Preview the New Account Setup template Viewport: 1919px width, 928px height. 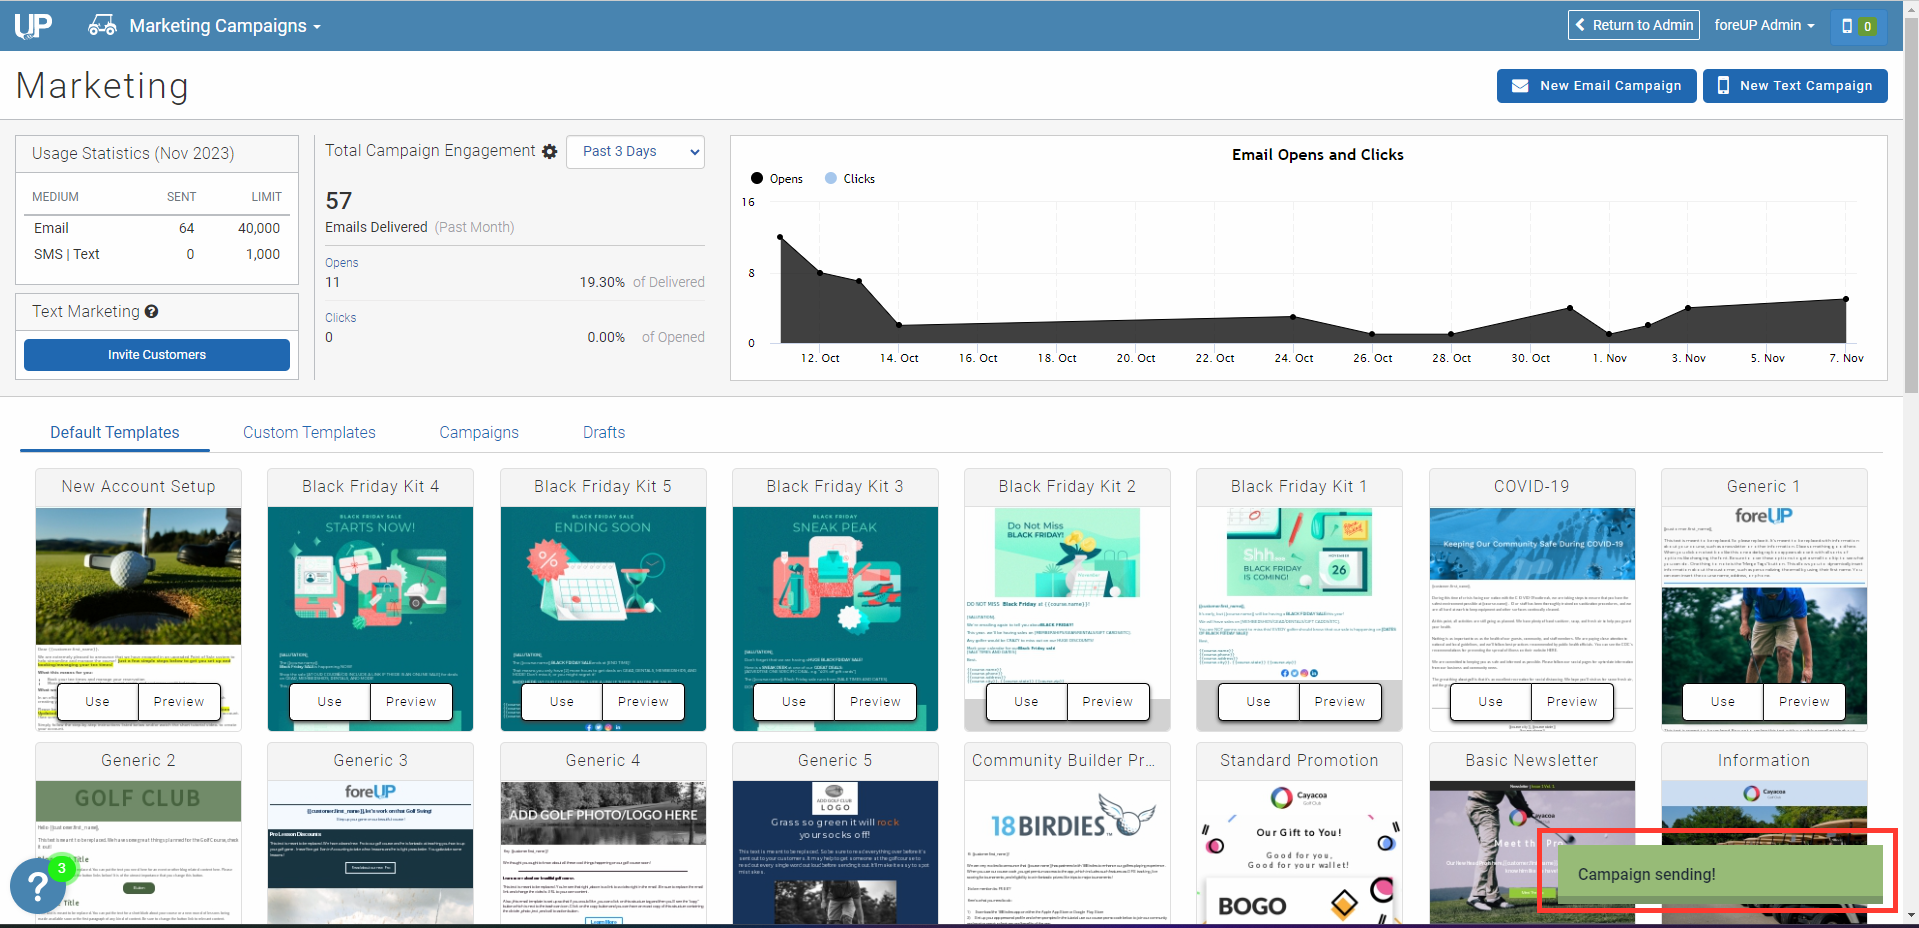pyautogui.click(x=179, y=702)
